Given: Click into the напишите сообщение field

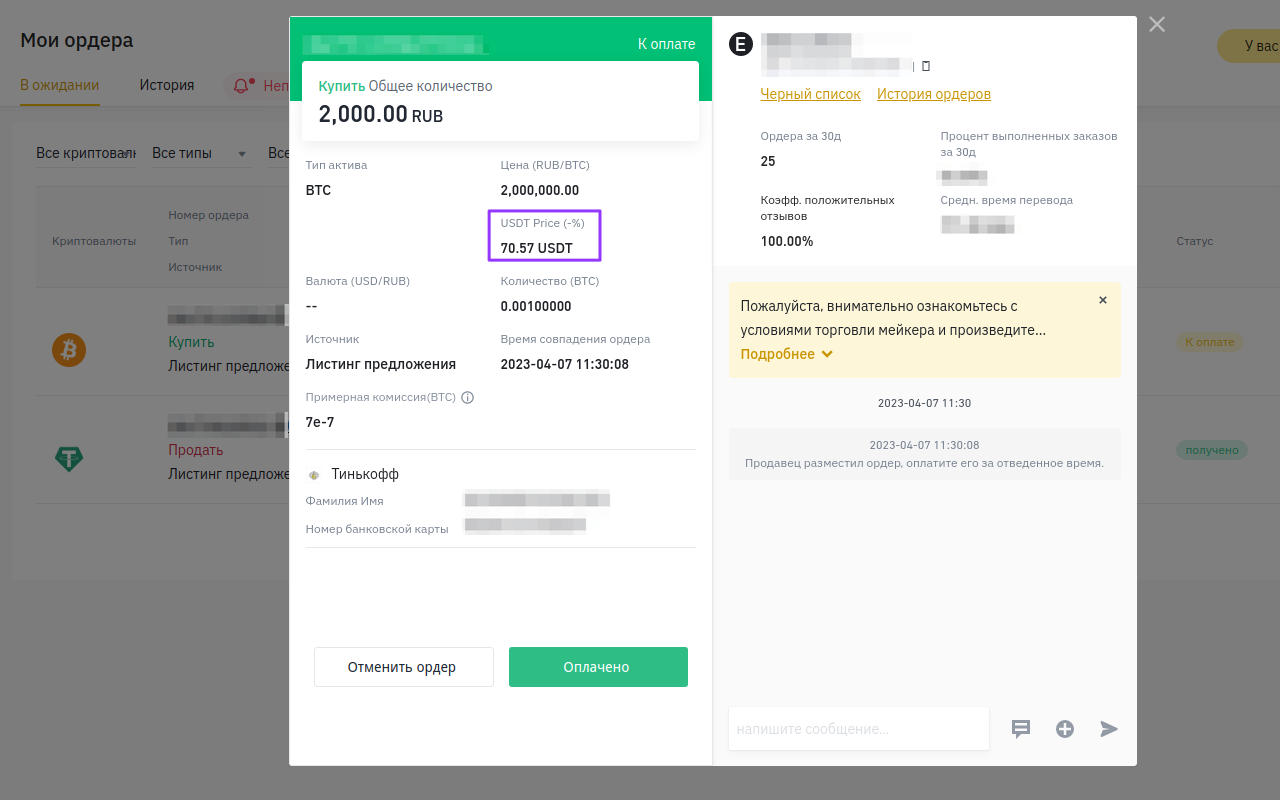Looking at the screenshot, I should pyautogui.click(x=858, y=729).
